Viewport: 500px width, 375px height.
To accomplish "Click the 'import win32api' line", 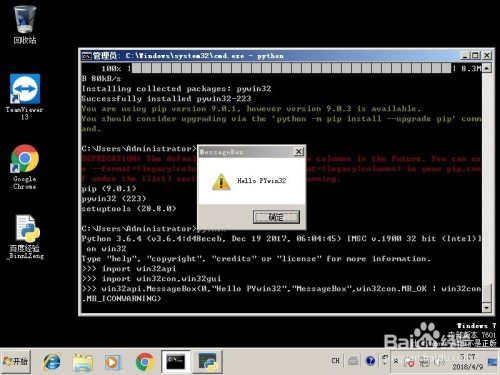I will tap(129, 269).
